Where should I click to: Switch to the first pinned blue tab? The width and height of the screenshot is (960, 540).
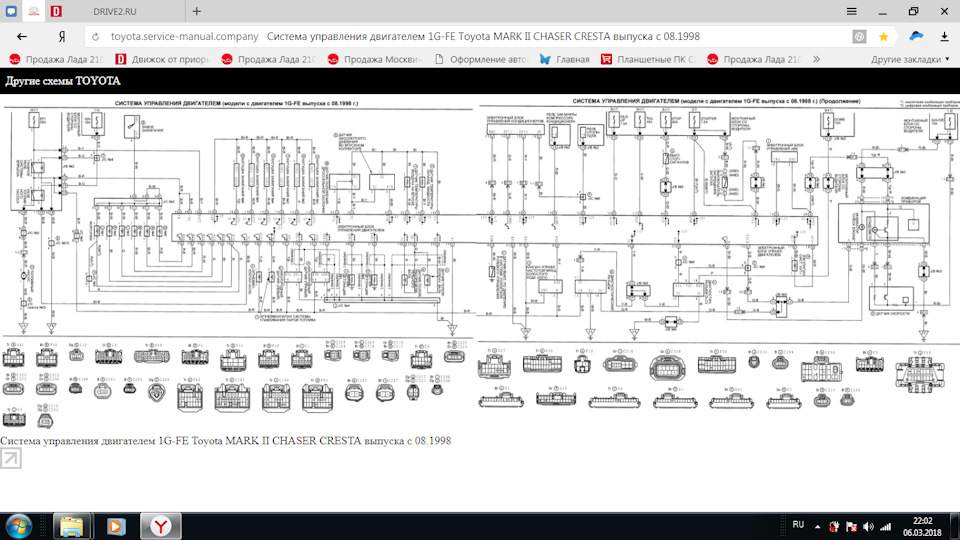[x=11, y=11]
